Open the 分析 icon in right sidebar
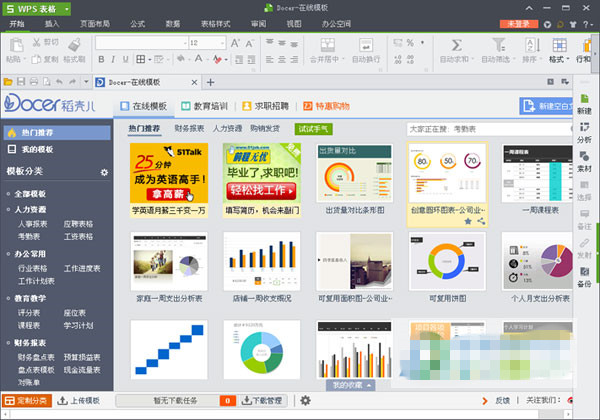The height and width of the screenshot is (420, 600). tap(584, 132)
